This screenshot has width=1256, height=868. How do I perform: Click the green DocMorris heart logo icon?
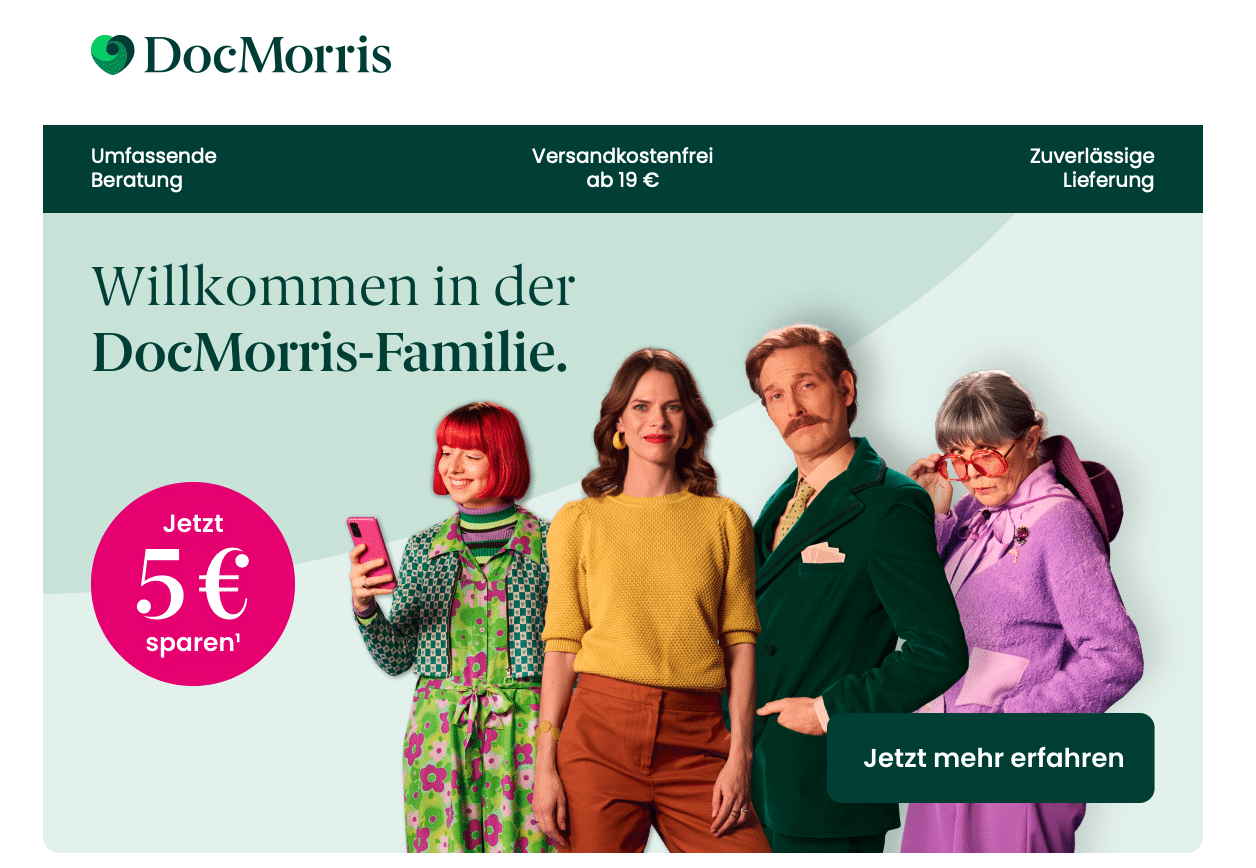tap(112, 55)
